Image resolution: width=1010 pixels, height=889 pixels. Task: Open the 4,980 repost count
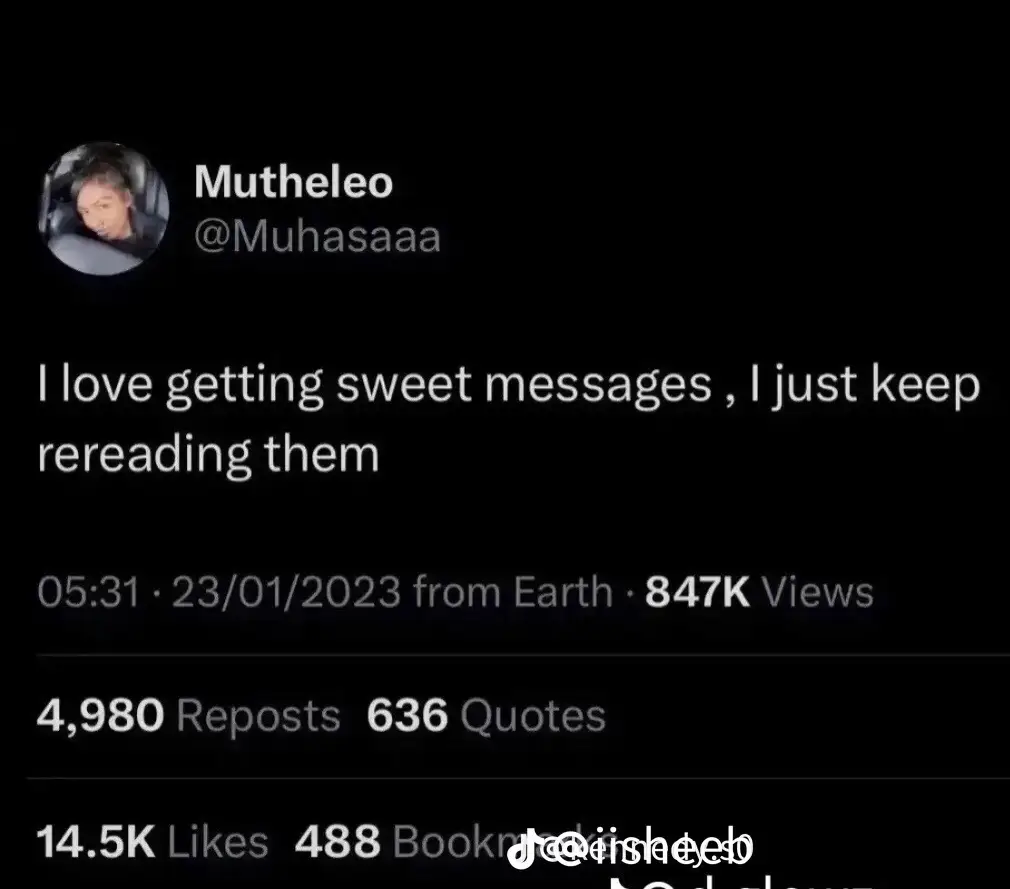click(x=100, y=716)
